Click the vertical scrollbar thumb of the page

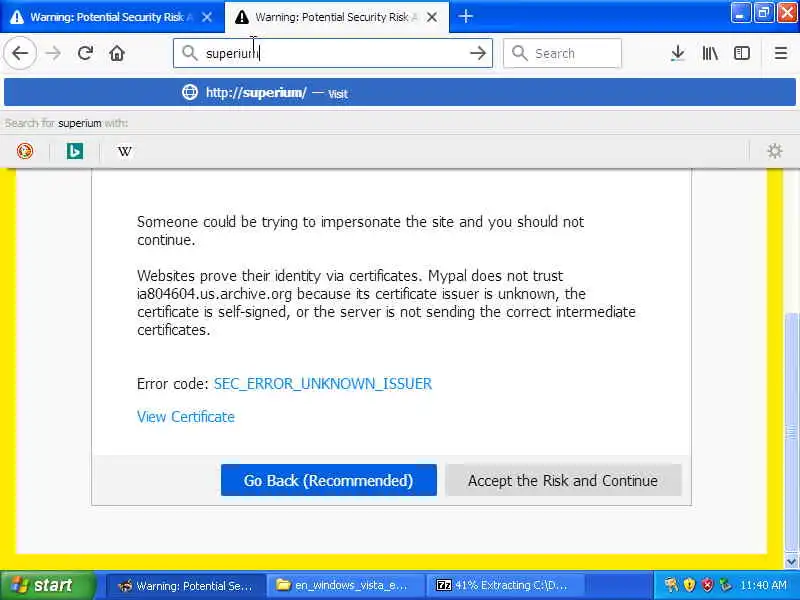(791, 433)
